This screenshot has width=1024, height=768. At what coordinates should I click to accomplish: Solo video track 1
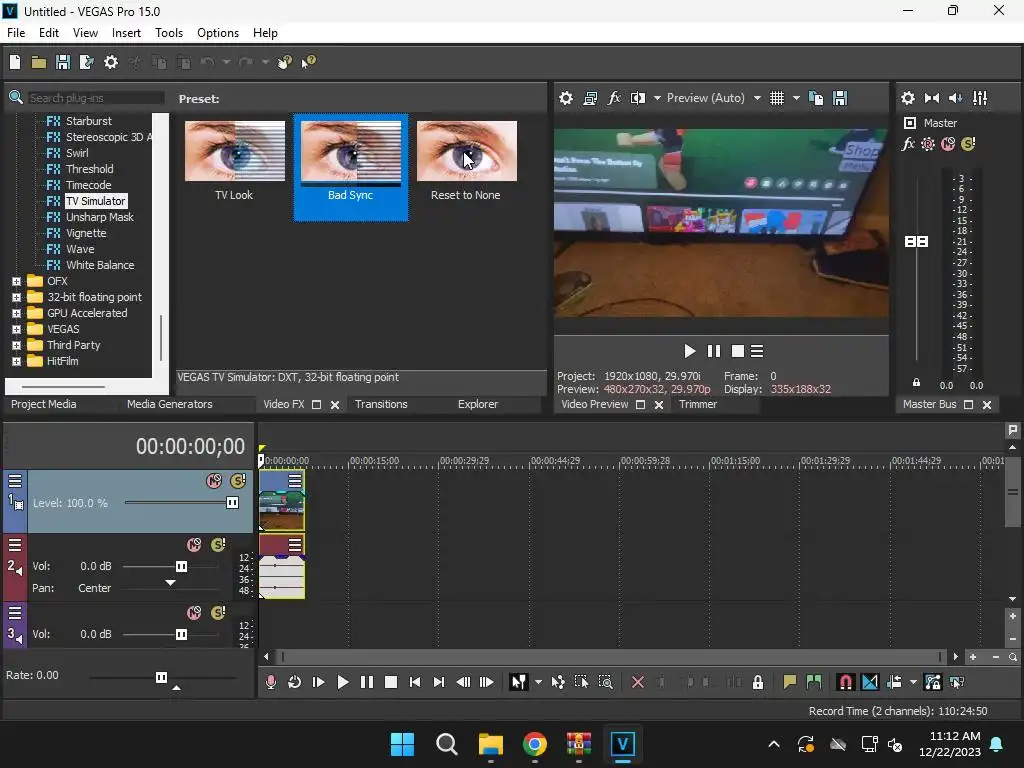coord(238,481)
